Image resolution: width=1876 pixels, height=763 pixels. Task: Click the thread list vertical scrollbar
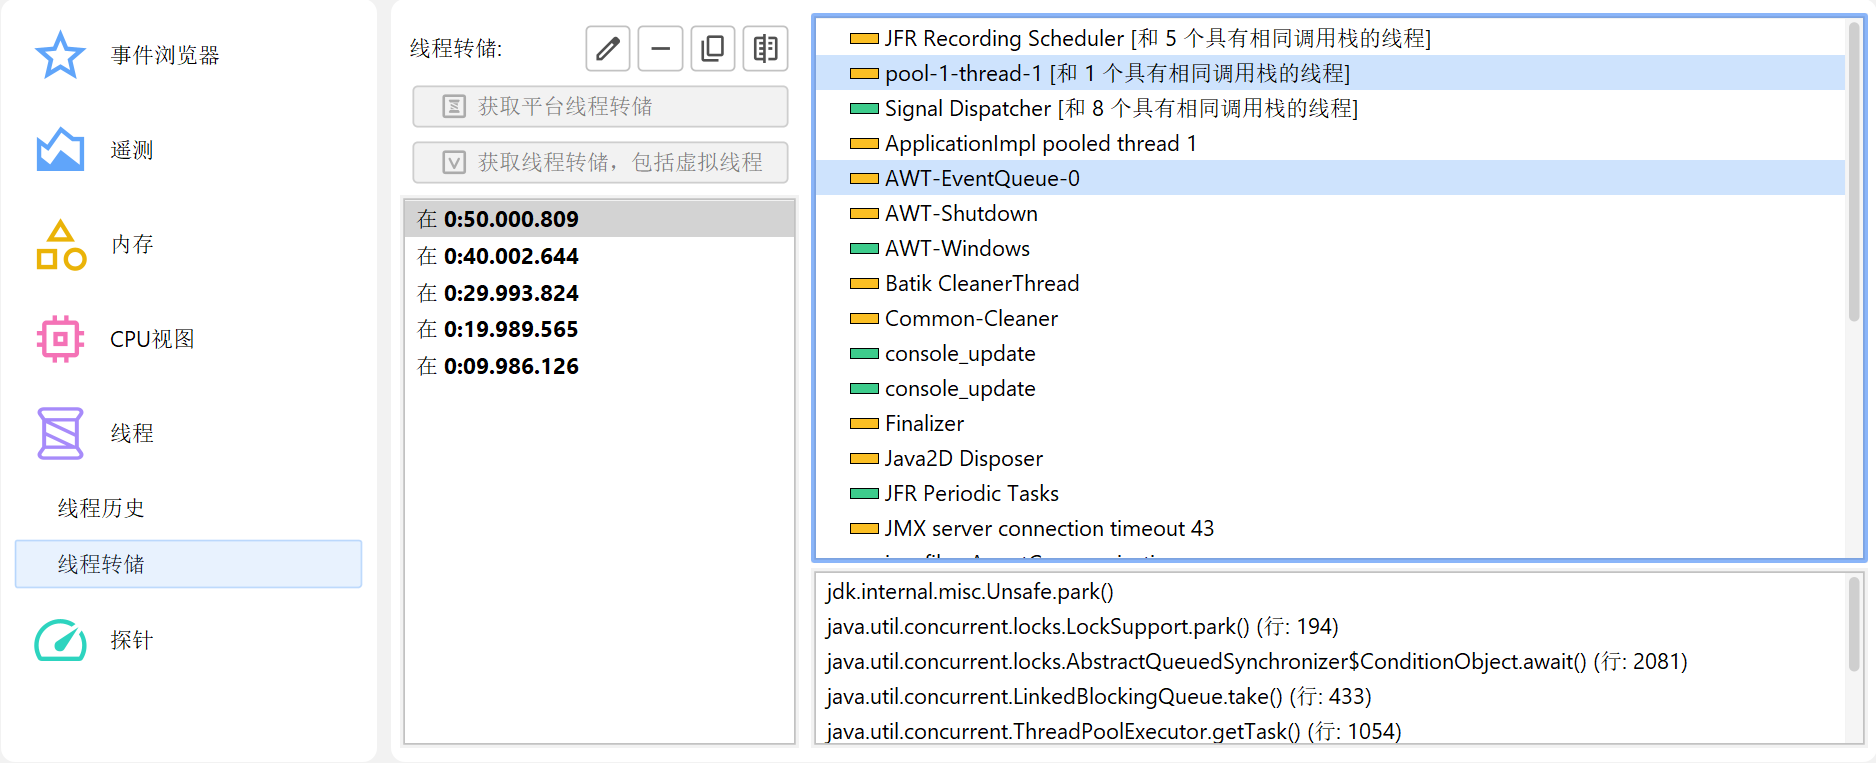point(1854,172)
